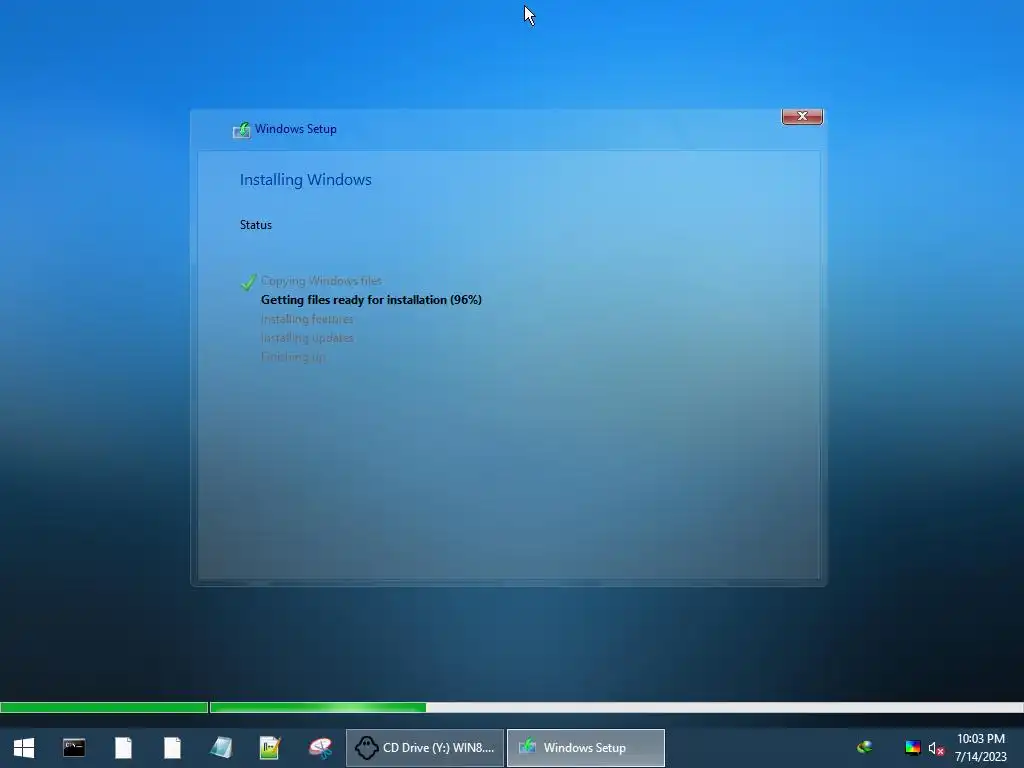Click the second partially filled progress bar
Viewport: 1024px width, 768px height.
point(616,707)
